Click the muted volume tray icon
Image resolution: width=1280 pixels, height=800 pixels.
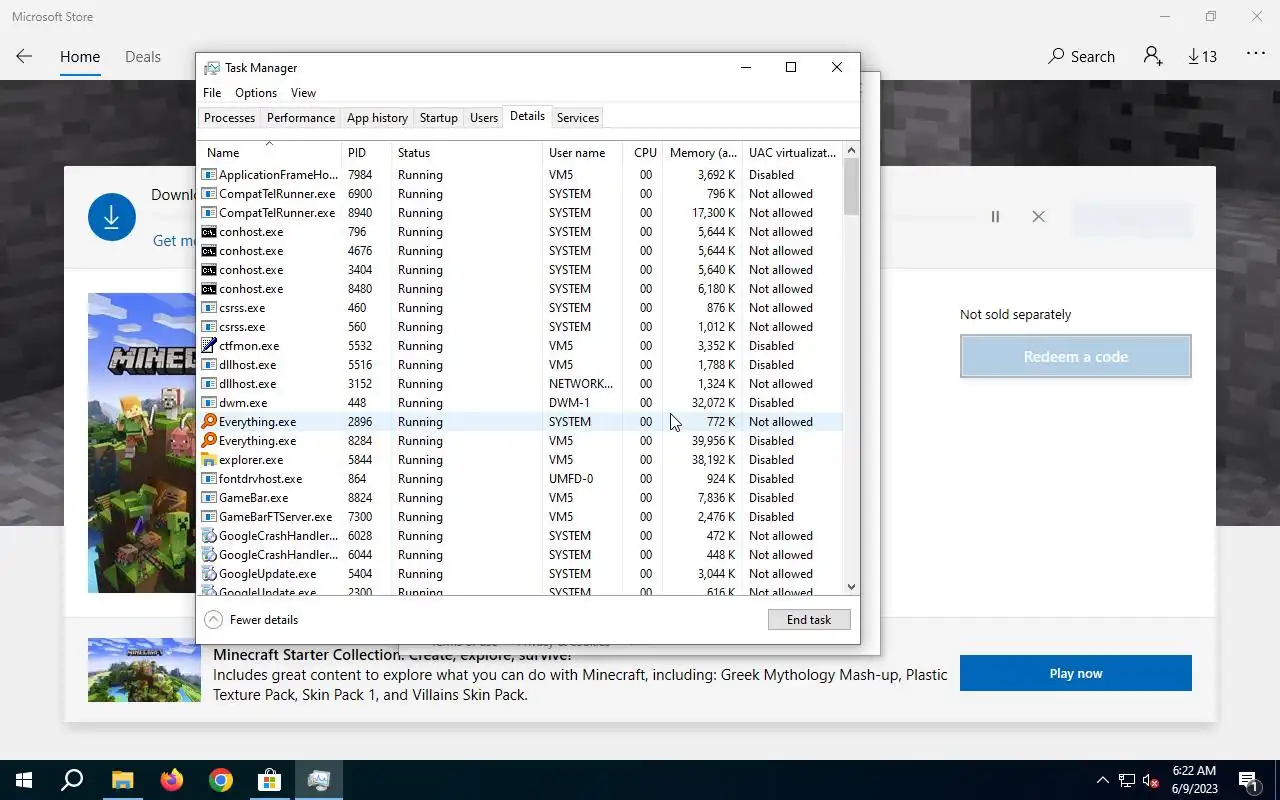point(1151,780)
